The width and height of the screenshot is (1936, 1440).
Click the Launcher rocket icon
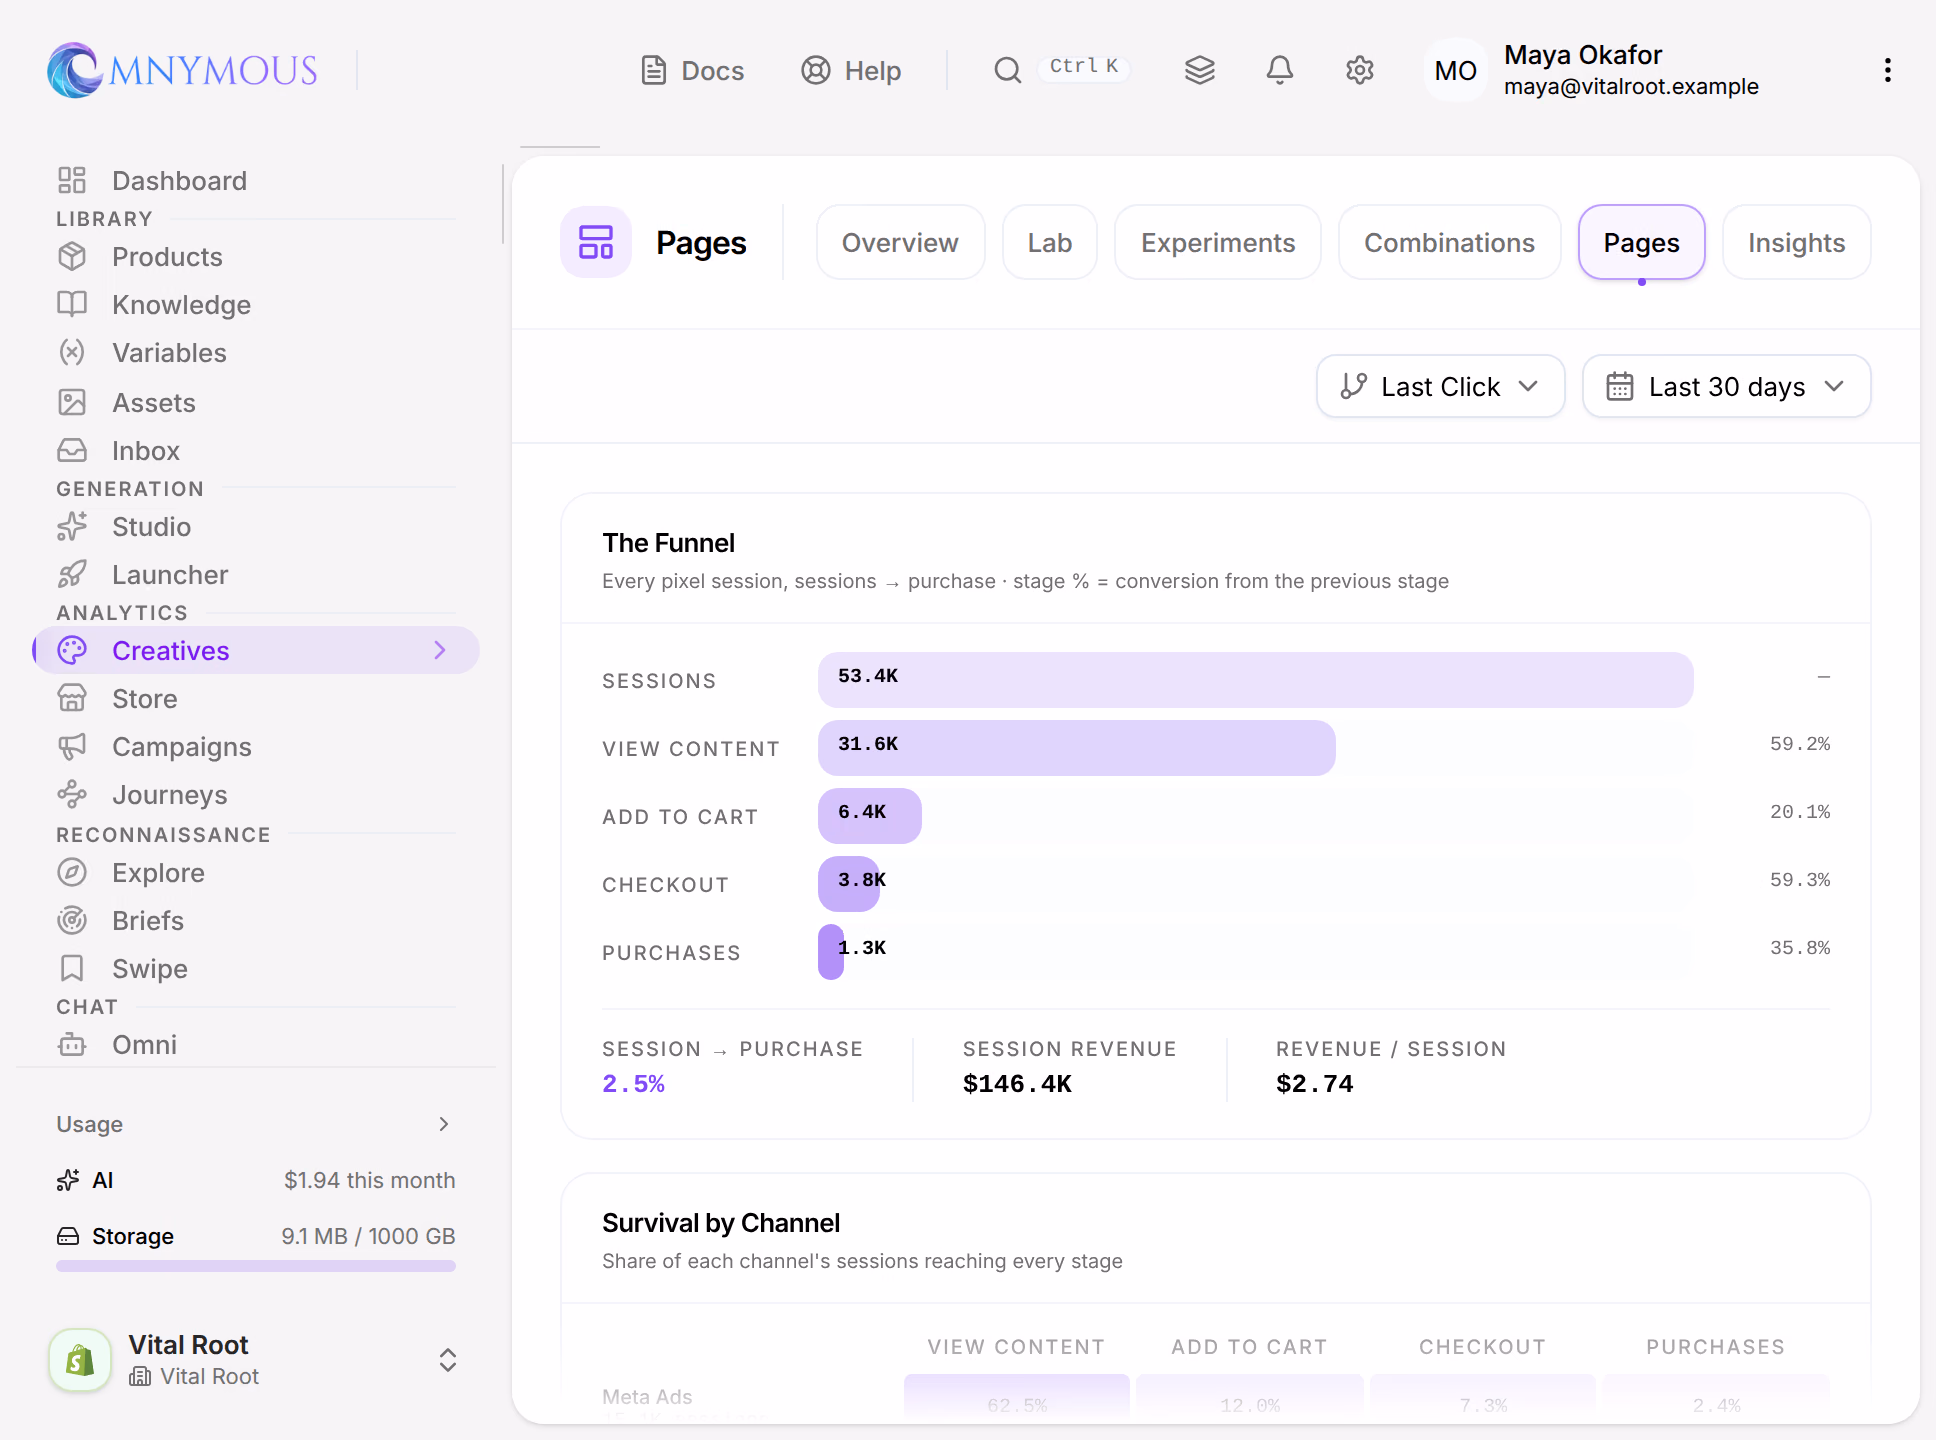click(72, 574)
